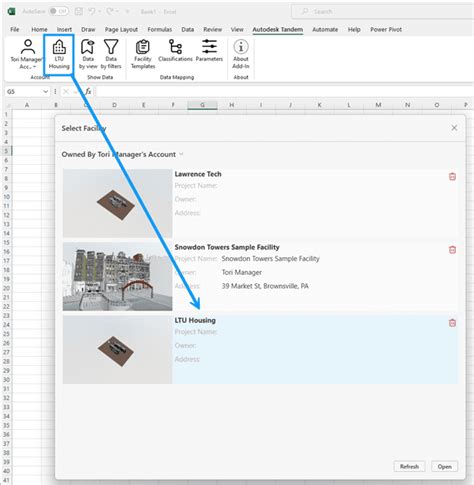Image resolution: width=474 pixels, height=485 pixels.
Task: Select the LTU Housing thumbnail
Action: (117, 350)
